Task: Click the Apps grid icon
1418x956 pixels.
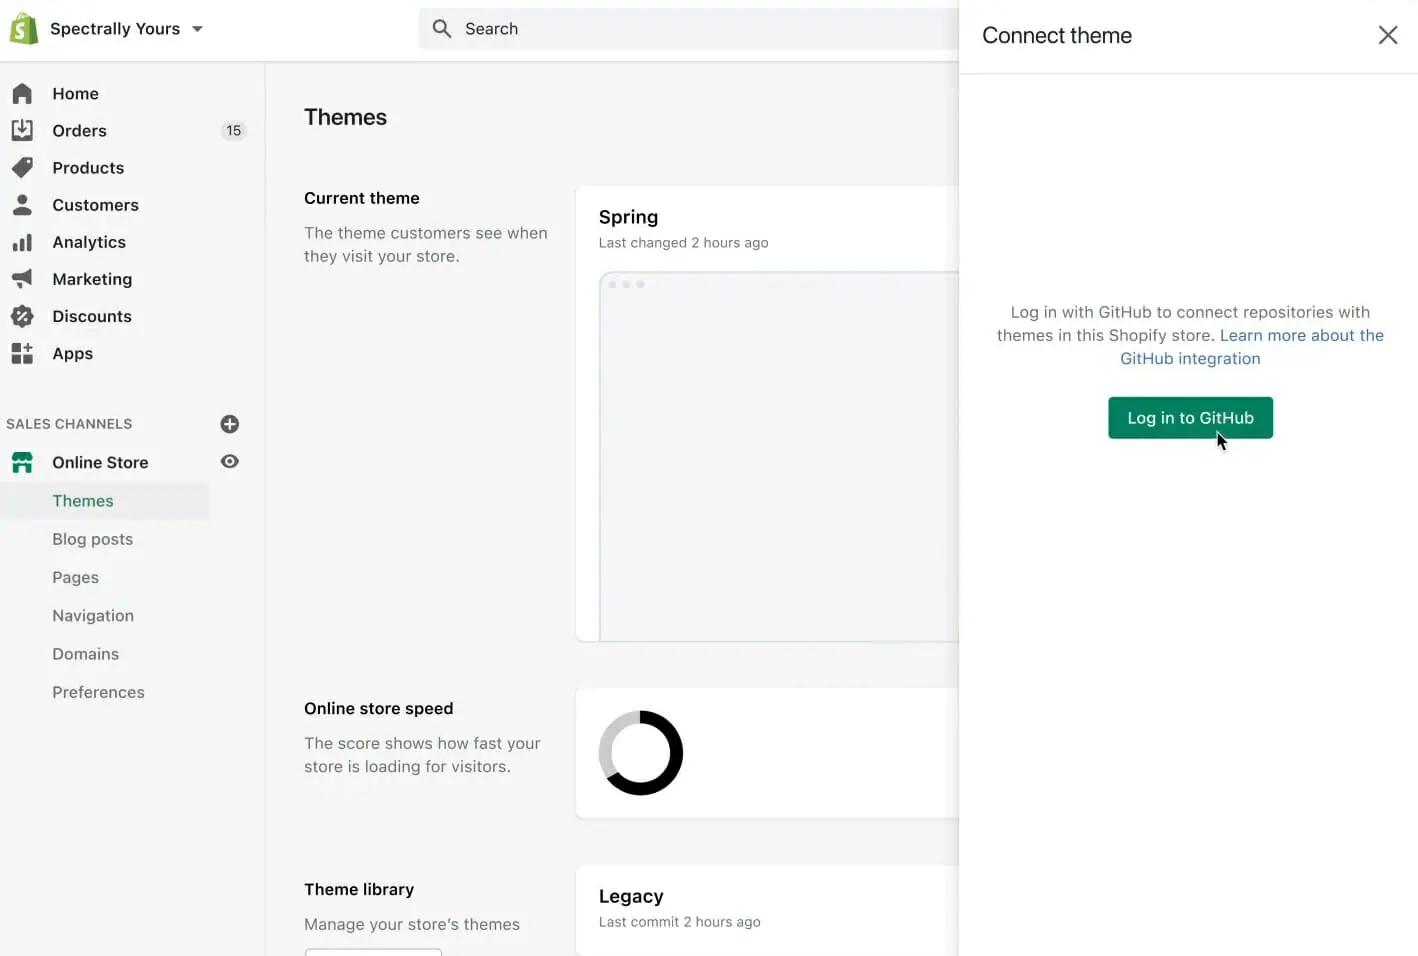Action: tap(22, 353)
